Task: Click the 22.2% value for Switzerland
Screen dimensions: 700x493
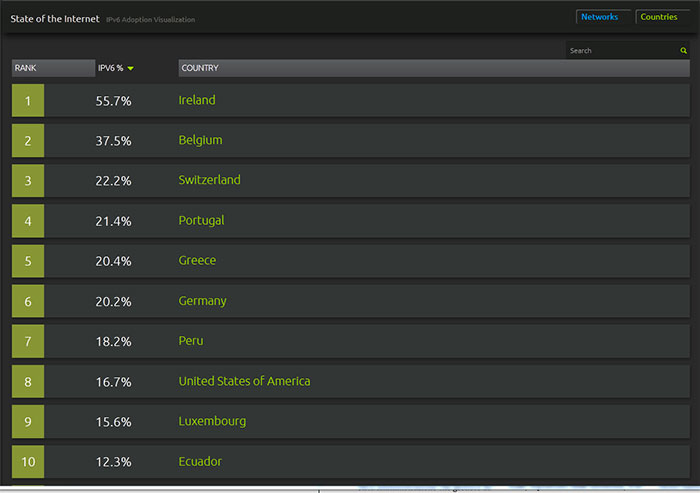Action: click(113, 181)
